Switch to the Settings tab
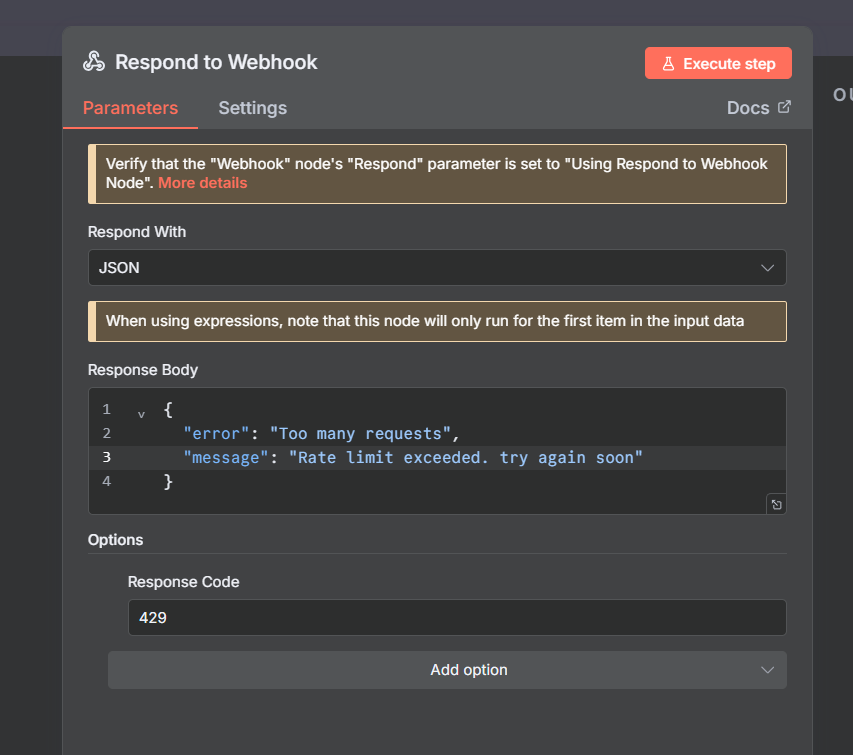 pyautogui.click(x=252, y=108)
